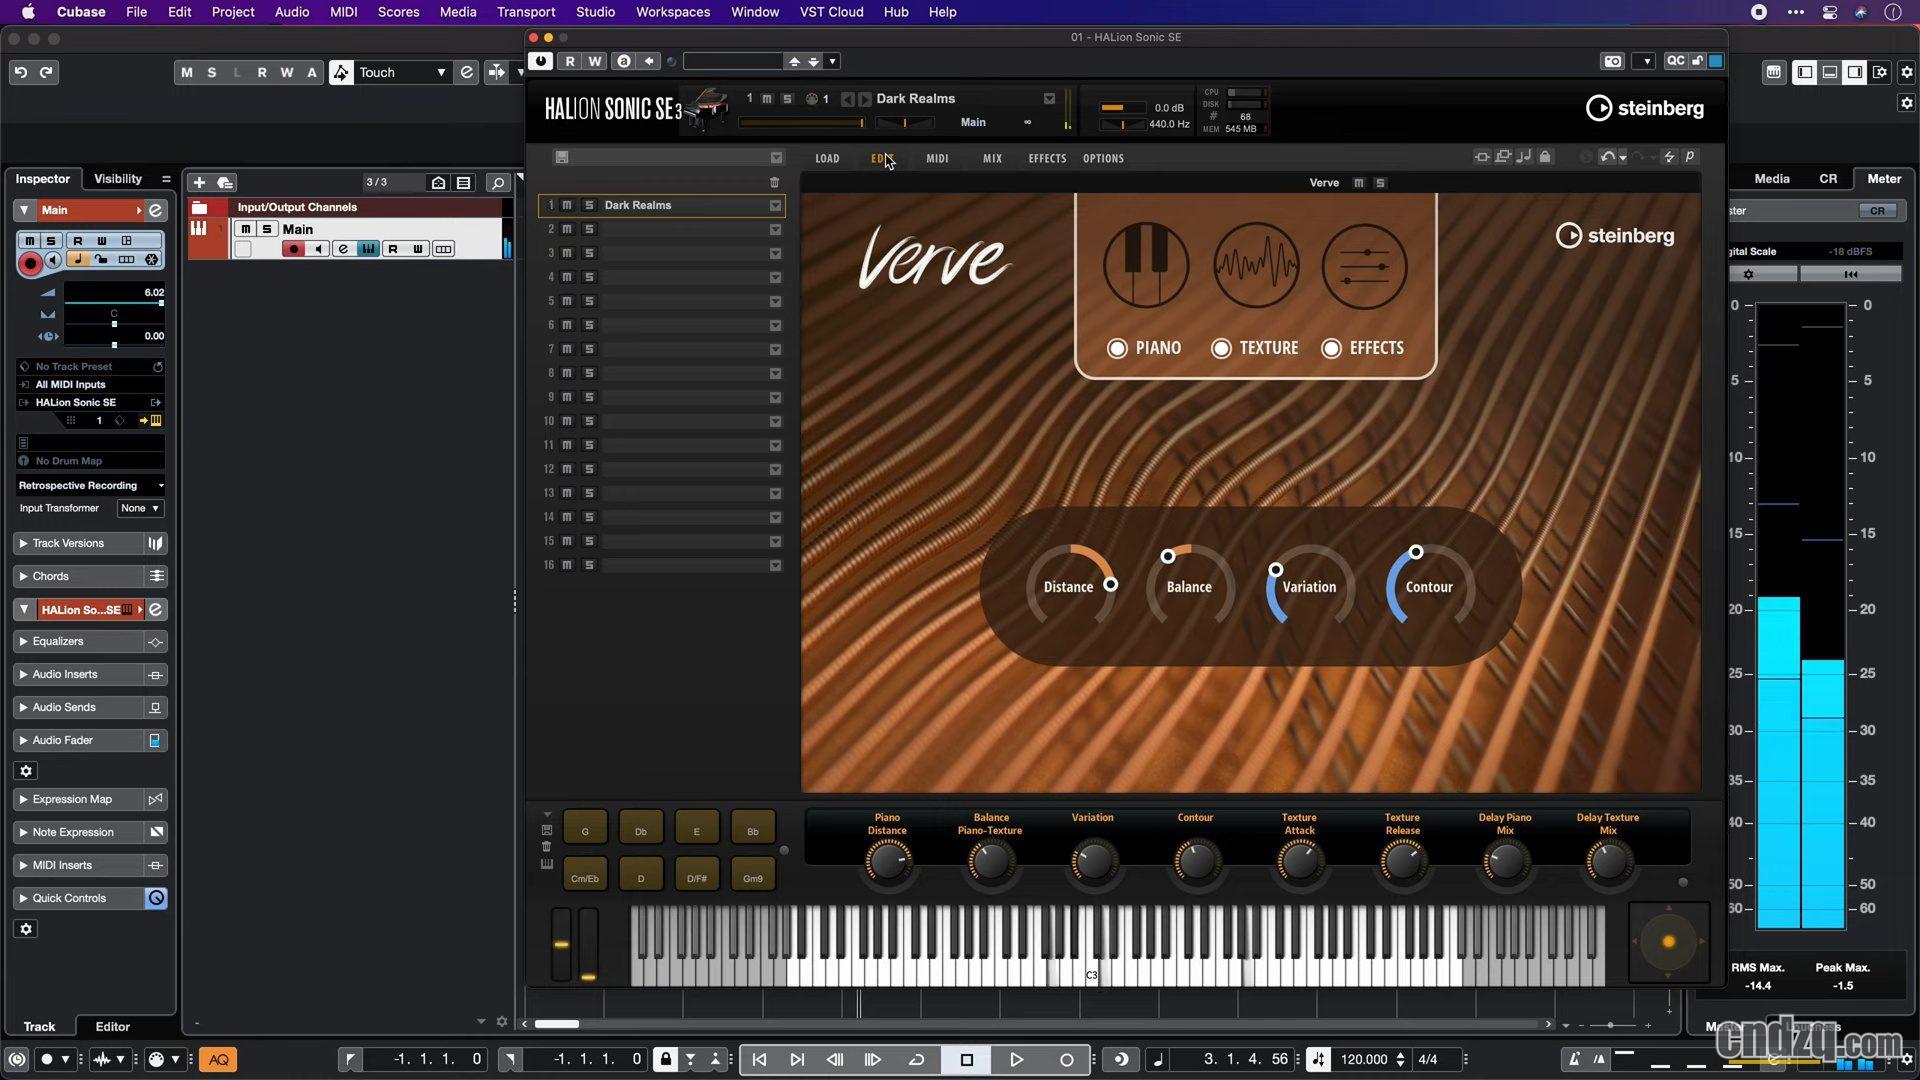This screenshot has height=1080, width=1920.
Task: Open slot 2 program dropdown arrow
Action: [x=775, y=229]
